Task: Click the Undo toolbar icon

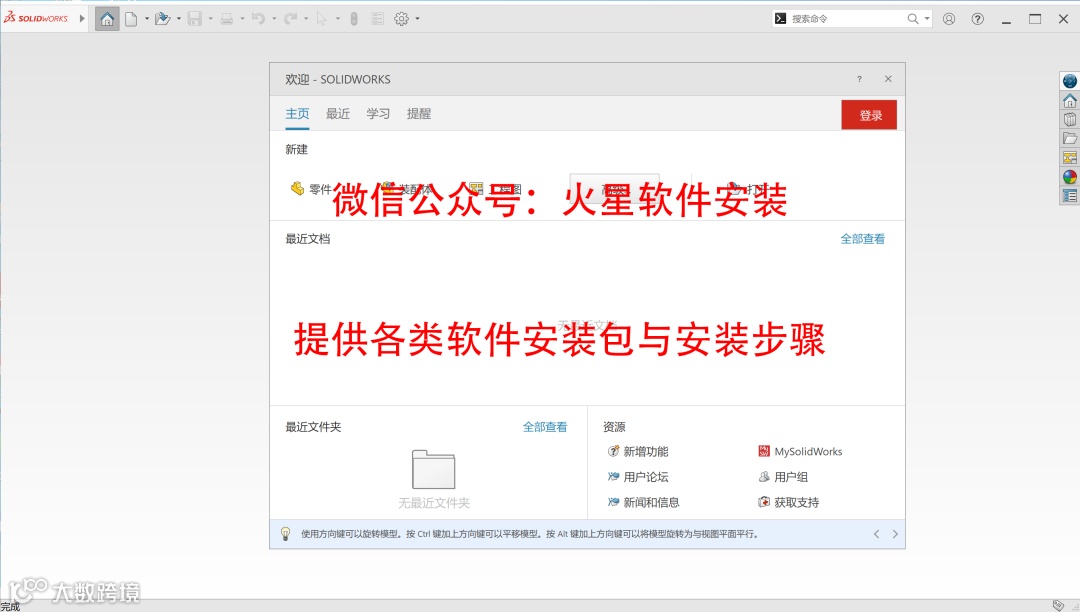Action: (258, 19)
